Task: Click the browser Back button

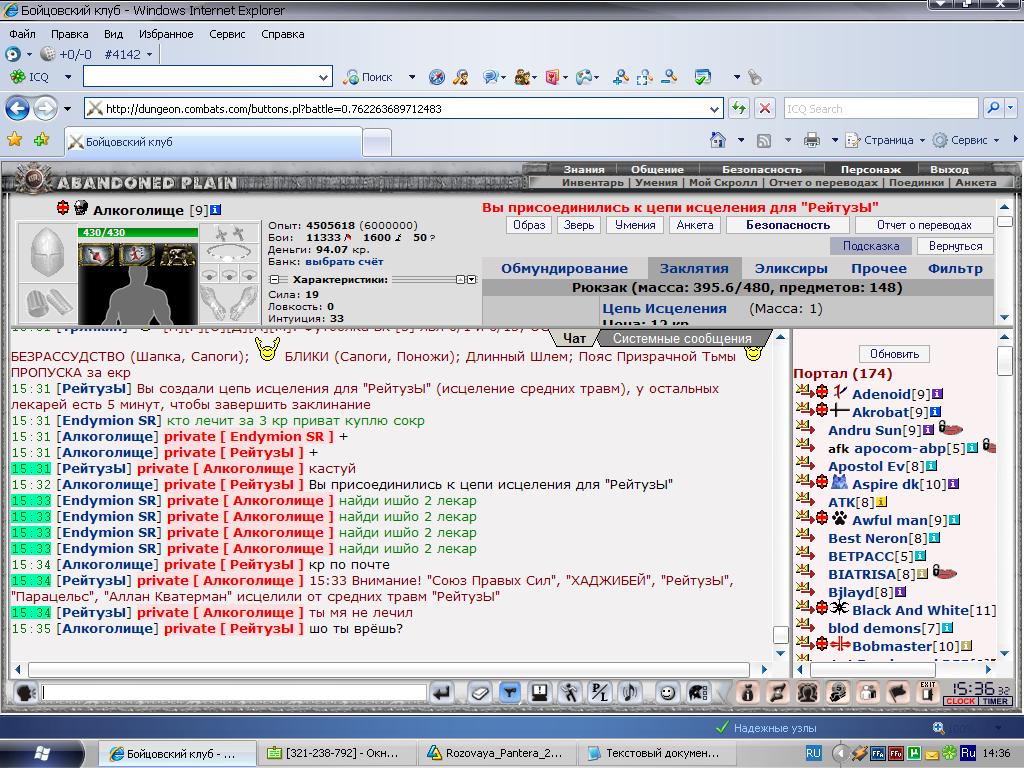Action: [18, 108]
